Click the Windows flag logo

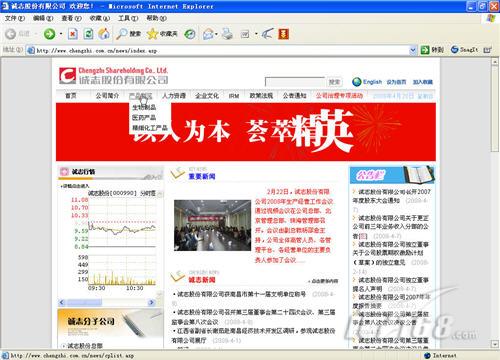click(x=490, y=18)
